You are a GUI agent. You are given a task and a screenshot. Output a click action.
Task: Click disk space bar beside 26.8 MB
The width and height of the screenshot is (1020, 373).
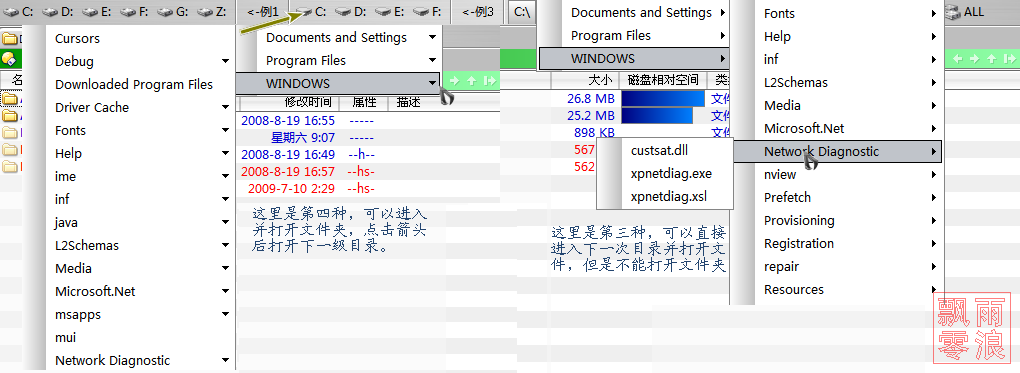pyautogui.click(x=663, y=99)
